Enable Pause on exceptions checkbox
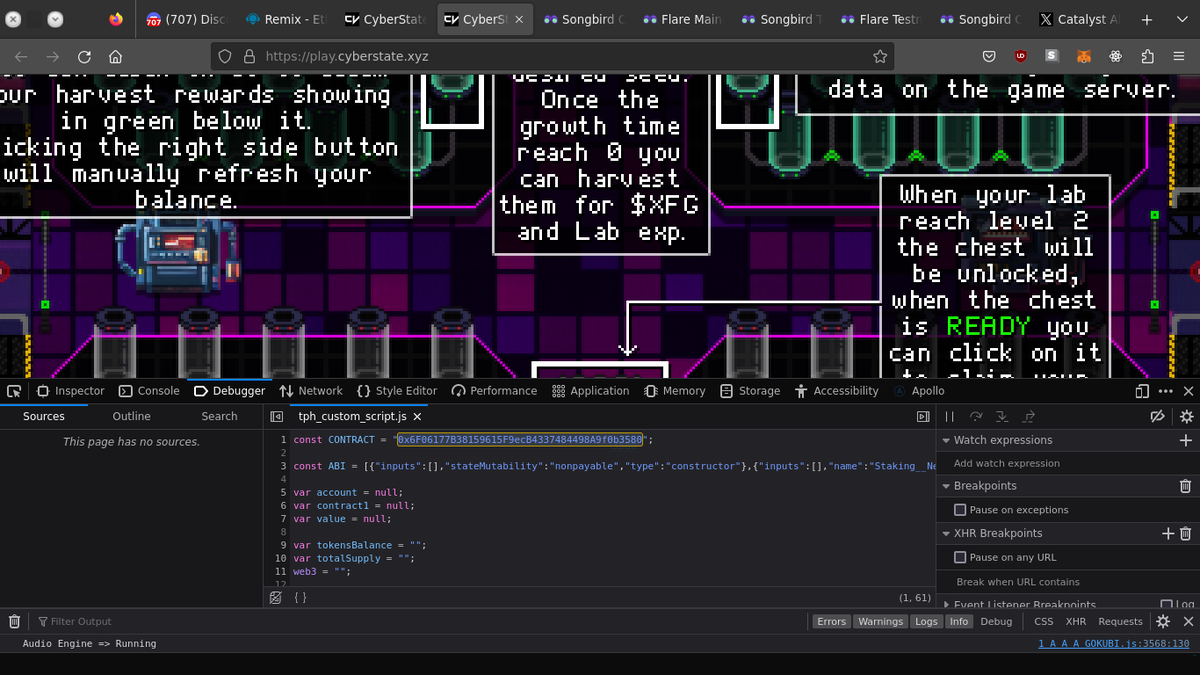1200x675 pixels. [960, 510]
